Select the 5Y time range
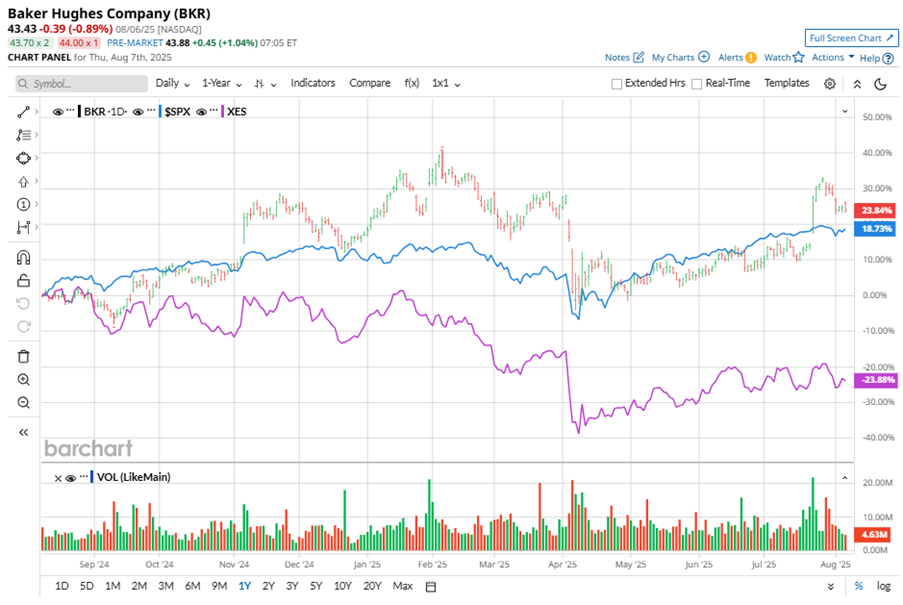 316,586
